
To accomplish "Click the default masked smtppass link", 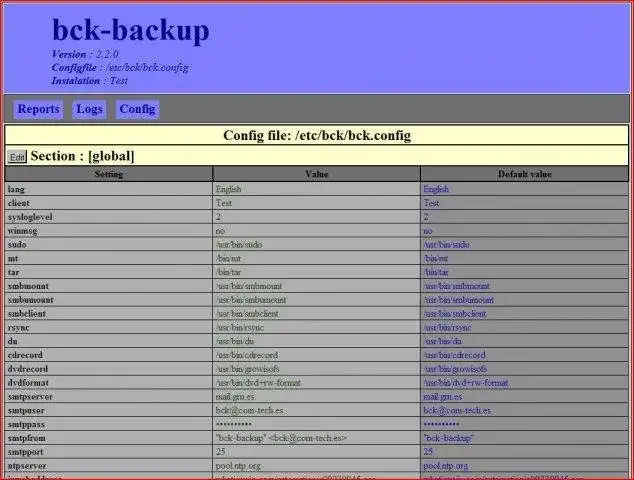I will point(441,424).
